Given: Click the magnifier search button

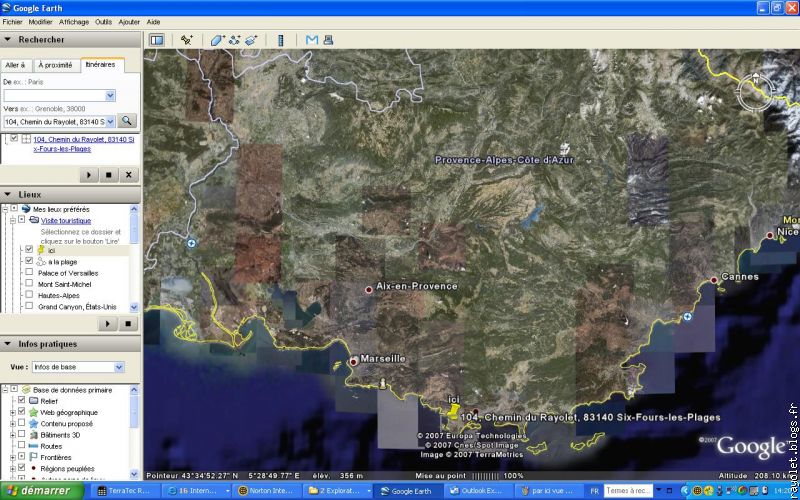Looking at the screenshot, I should coord(126,121).
